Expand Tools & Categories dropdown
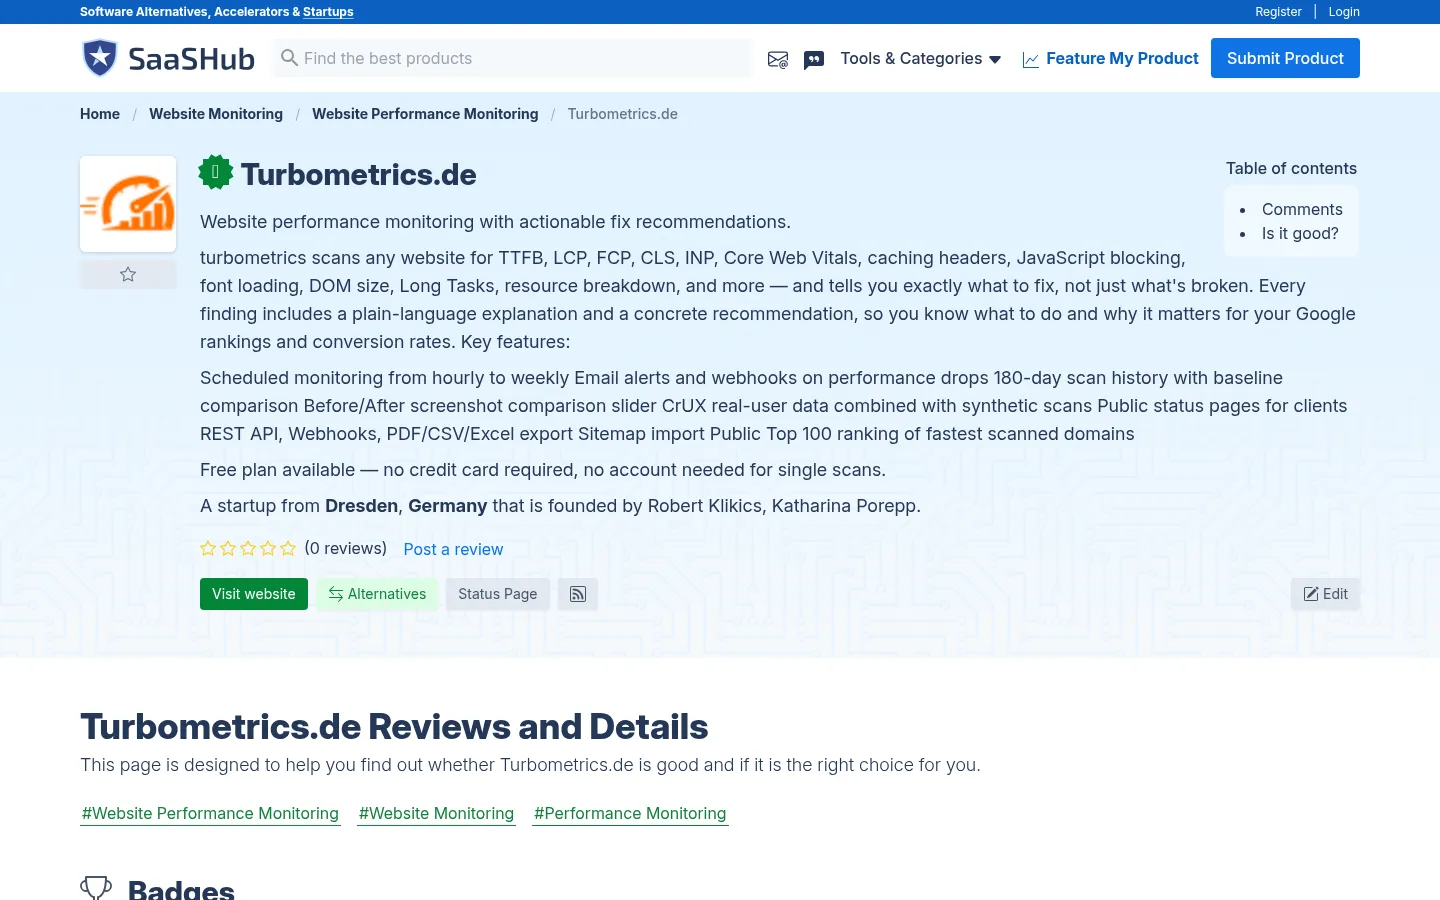Screen dimensions: 1440x900 click(x=921, y=58)
